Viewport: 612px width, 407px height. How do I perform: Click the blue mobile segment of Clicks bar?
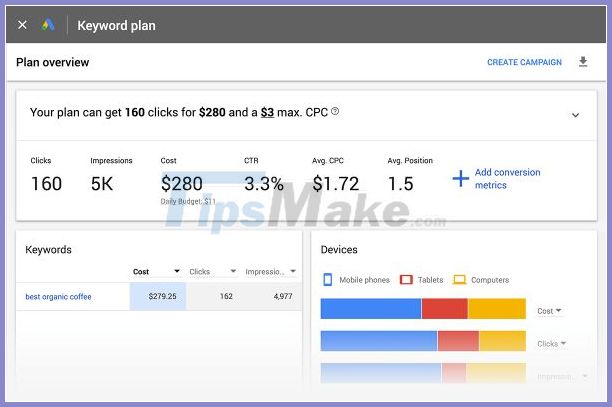click(379, 341)
